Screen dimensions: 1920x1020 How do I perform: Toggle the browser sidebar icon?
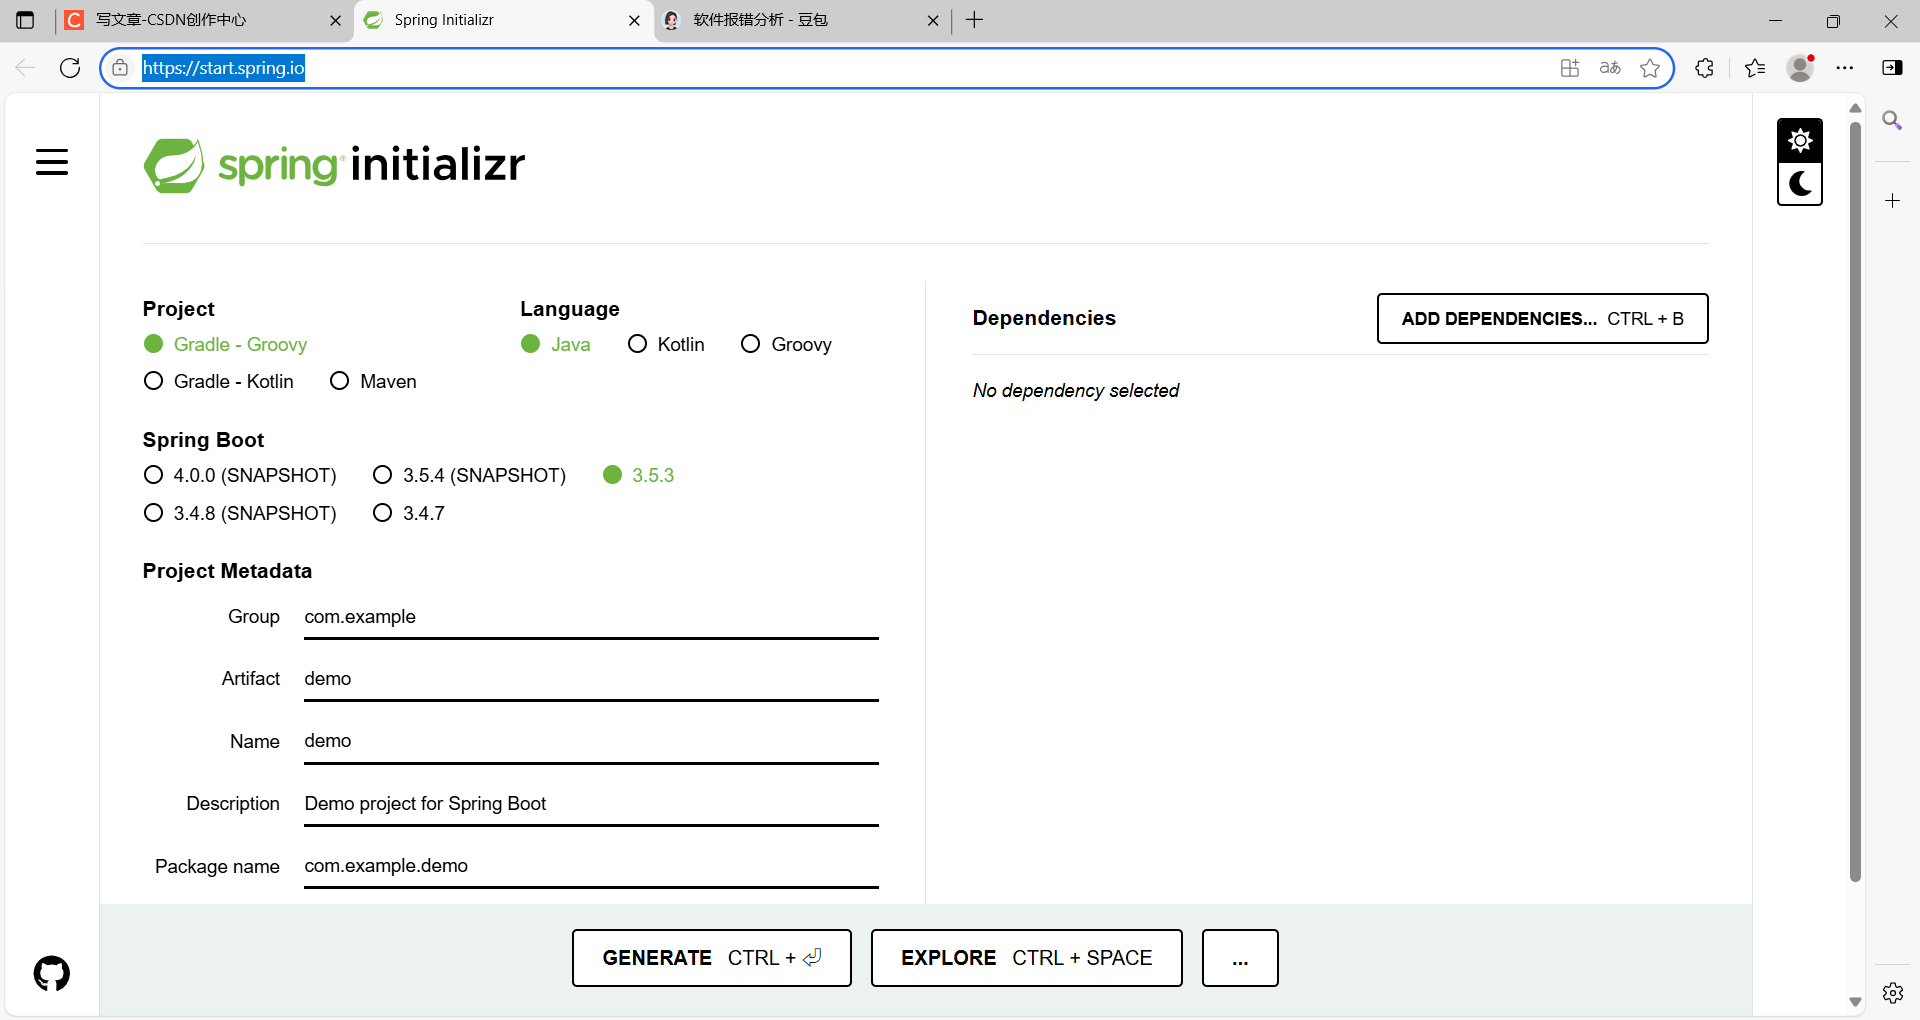1892,68
